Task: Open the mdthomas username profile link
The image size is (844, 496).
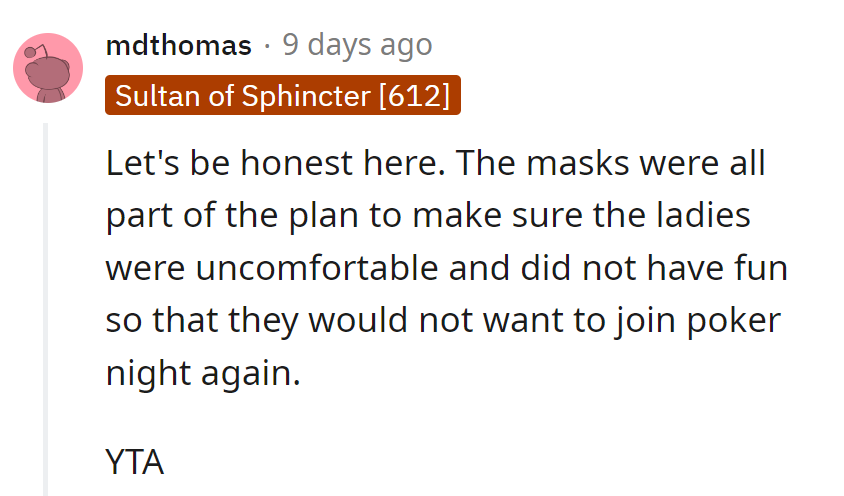Action: [x=179, y=45]
